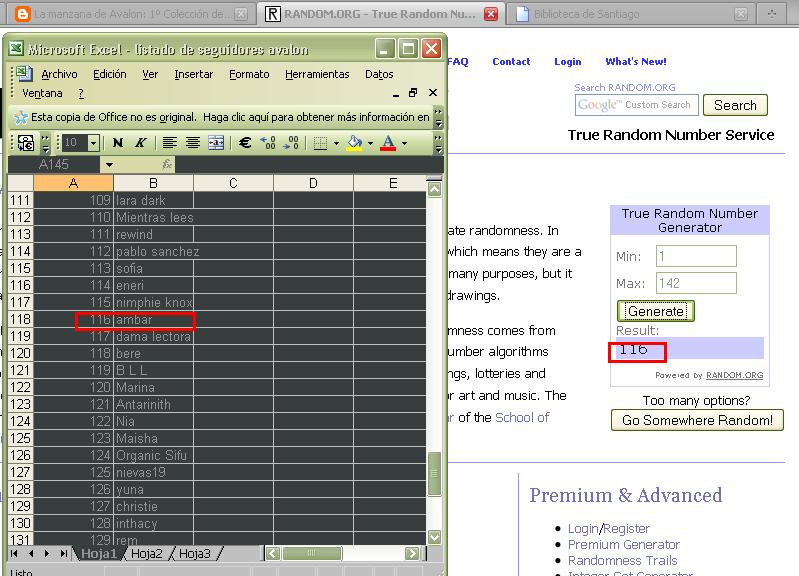This screenshot has height=576, width=799.
Task: Decrease decimal places button
Action: pyautogui.click(x=291, y=143)
